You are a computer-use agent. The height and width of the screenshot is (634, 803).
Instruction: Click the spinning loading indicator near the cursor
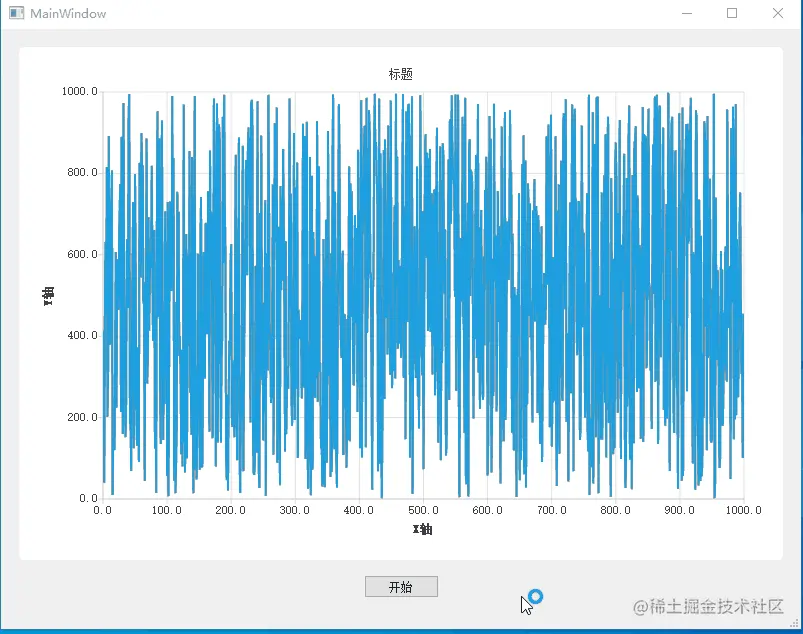coord(533,596)
